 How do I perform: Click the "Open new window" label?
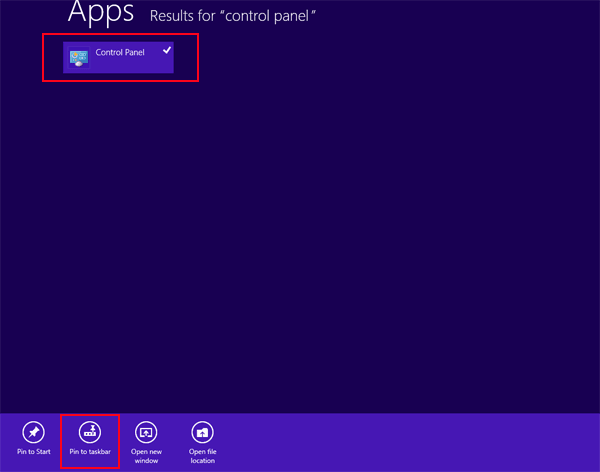coord(146,456)
